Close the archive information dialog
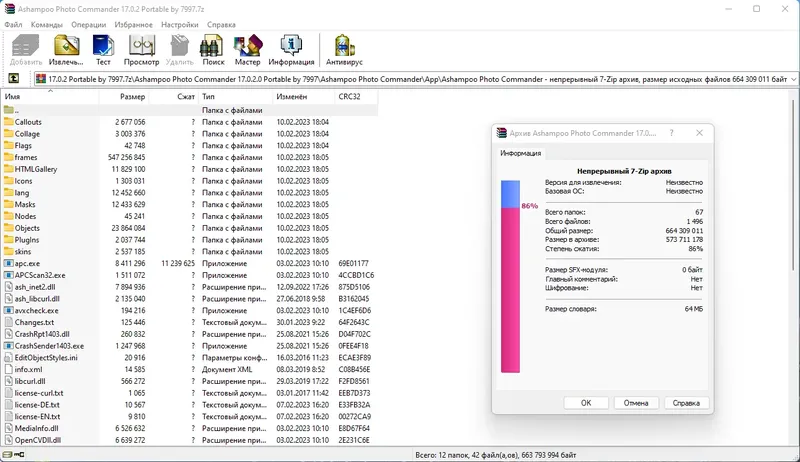 (x=699, y=133)
